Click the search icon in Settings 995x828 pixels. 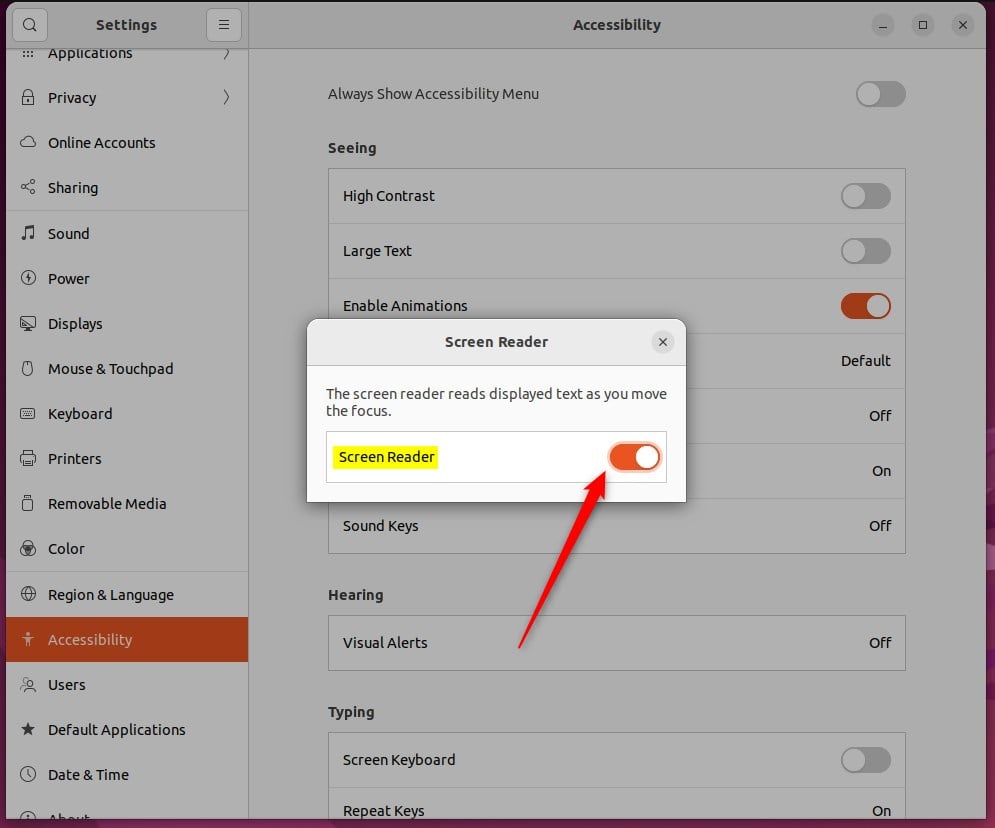click(x=29, y=24)
